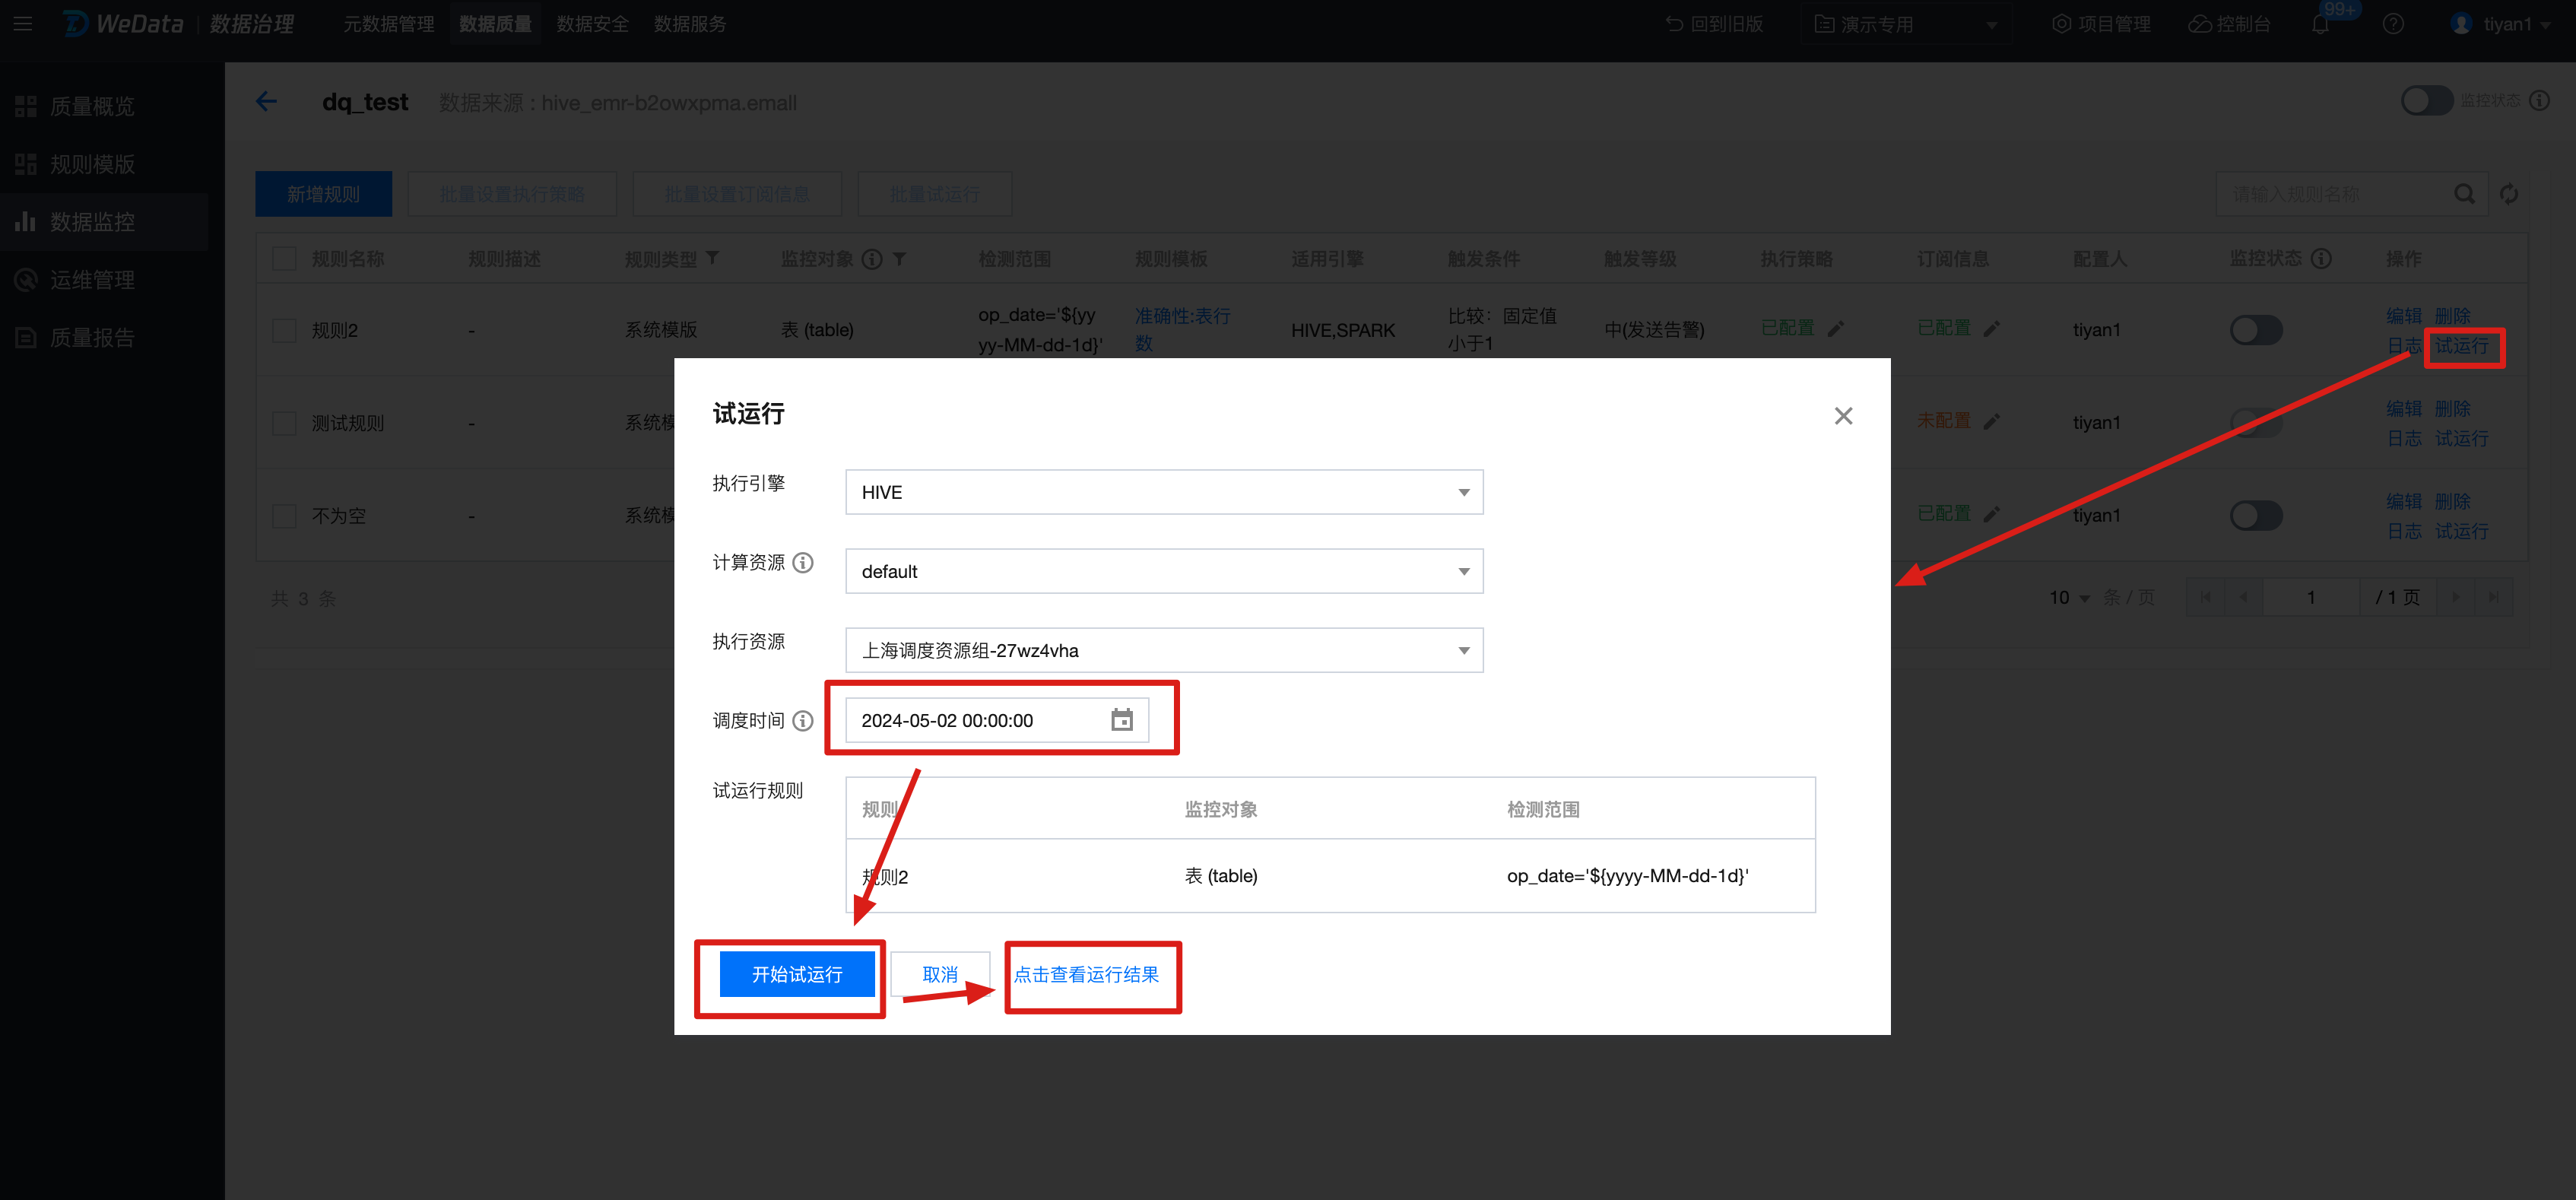The width and height of the screenshot is (2576, 1200).
Task: Click the 开始试运行 button
Action: point(796,974)
